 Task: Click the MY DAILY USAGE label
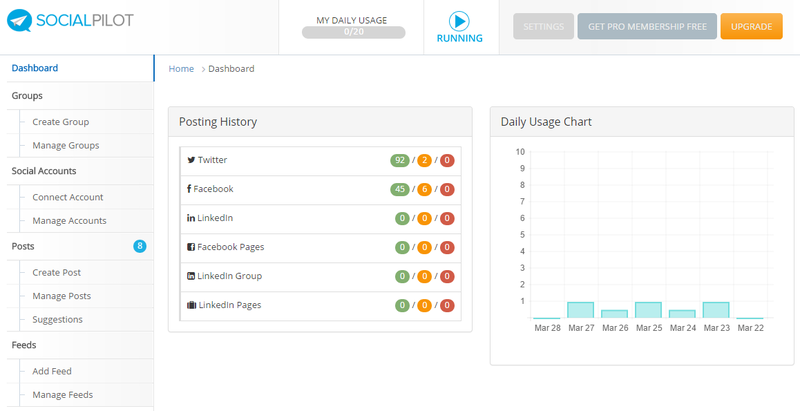coord(352,20)
